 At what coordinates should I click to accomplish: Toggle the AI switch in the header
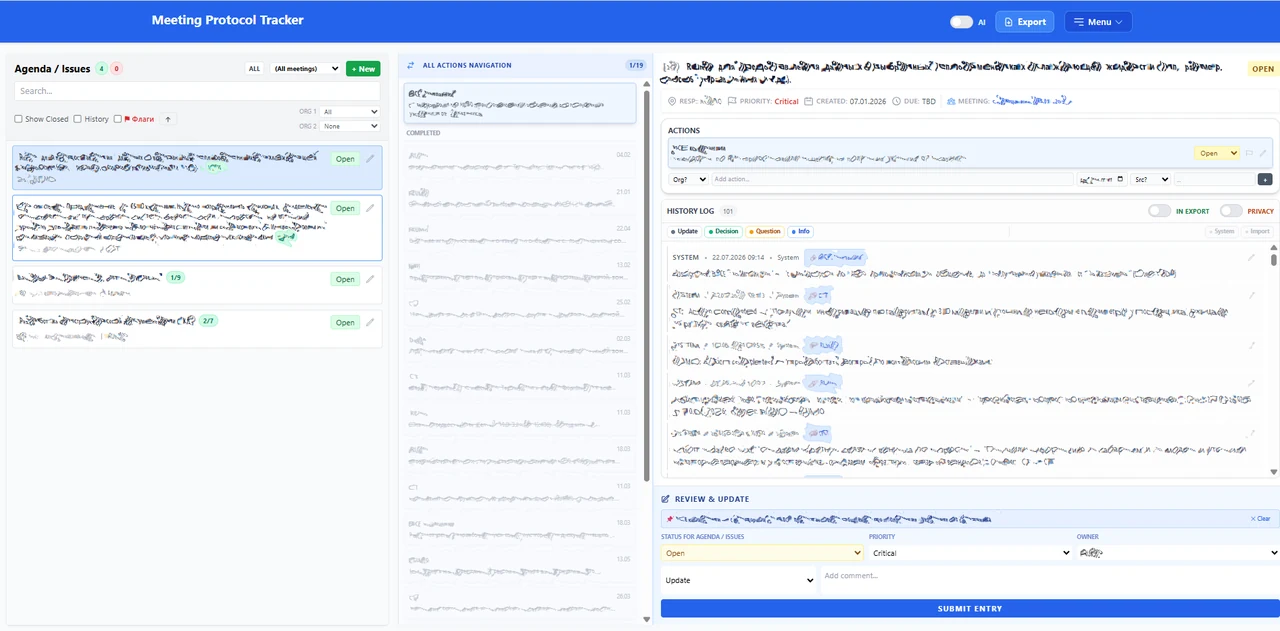[x=961, y=22]
